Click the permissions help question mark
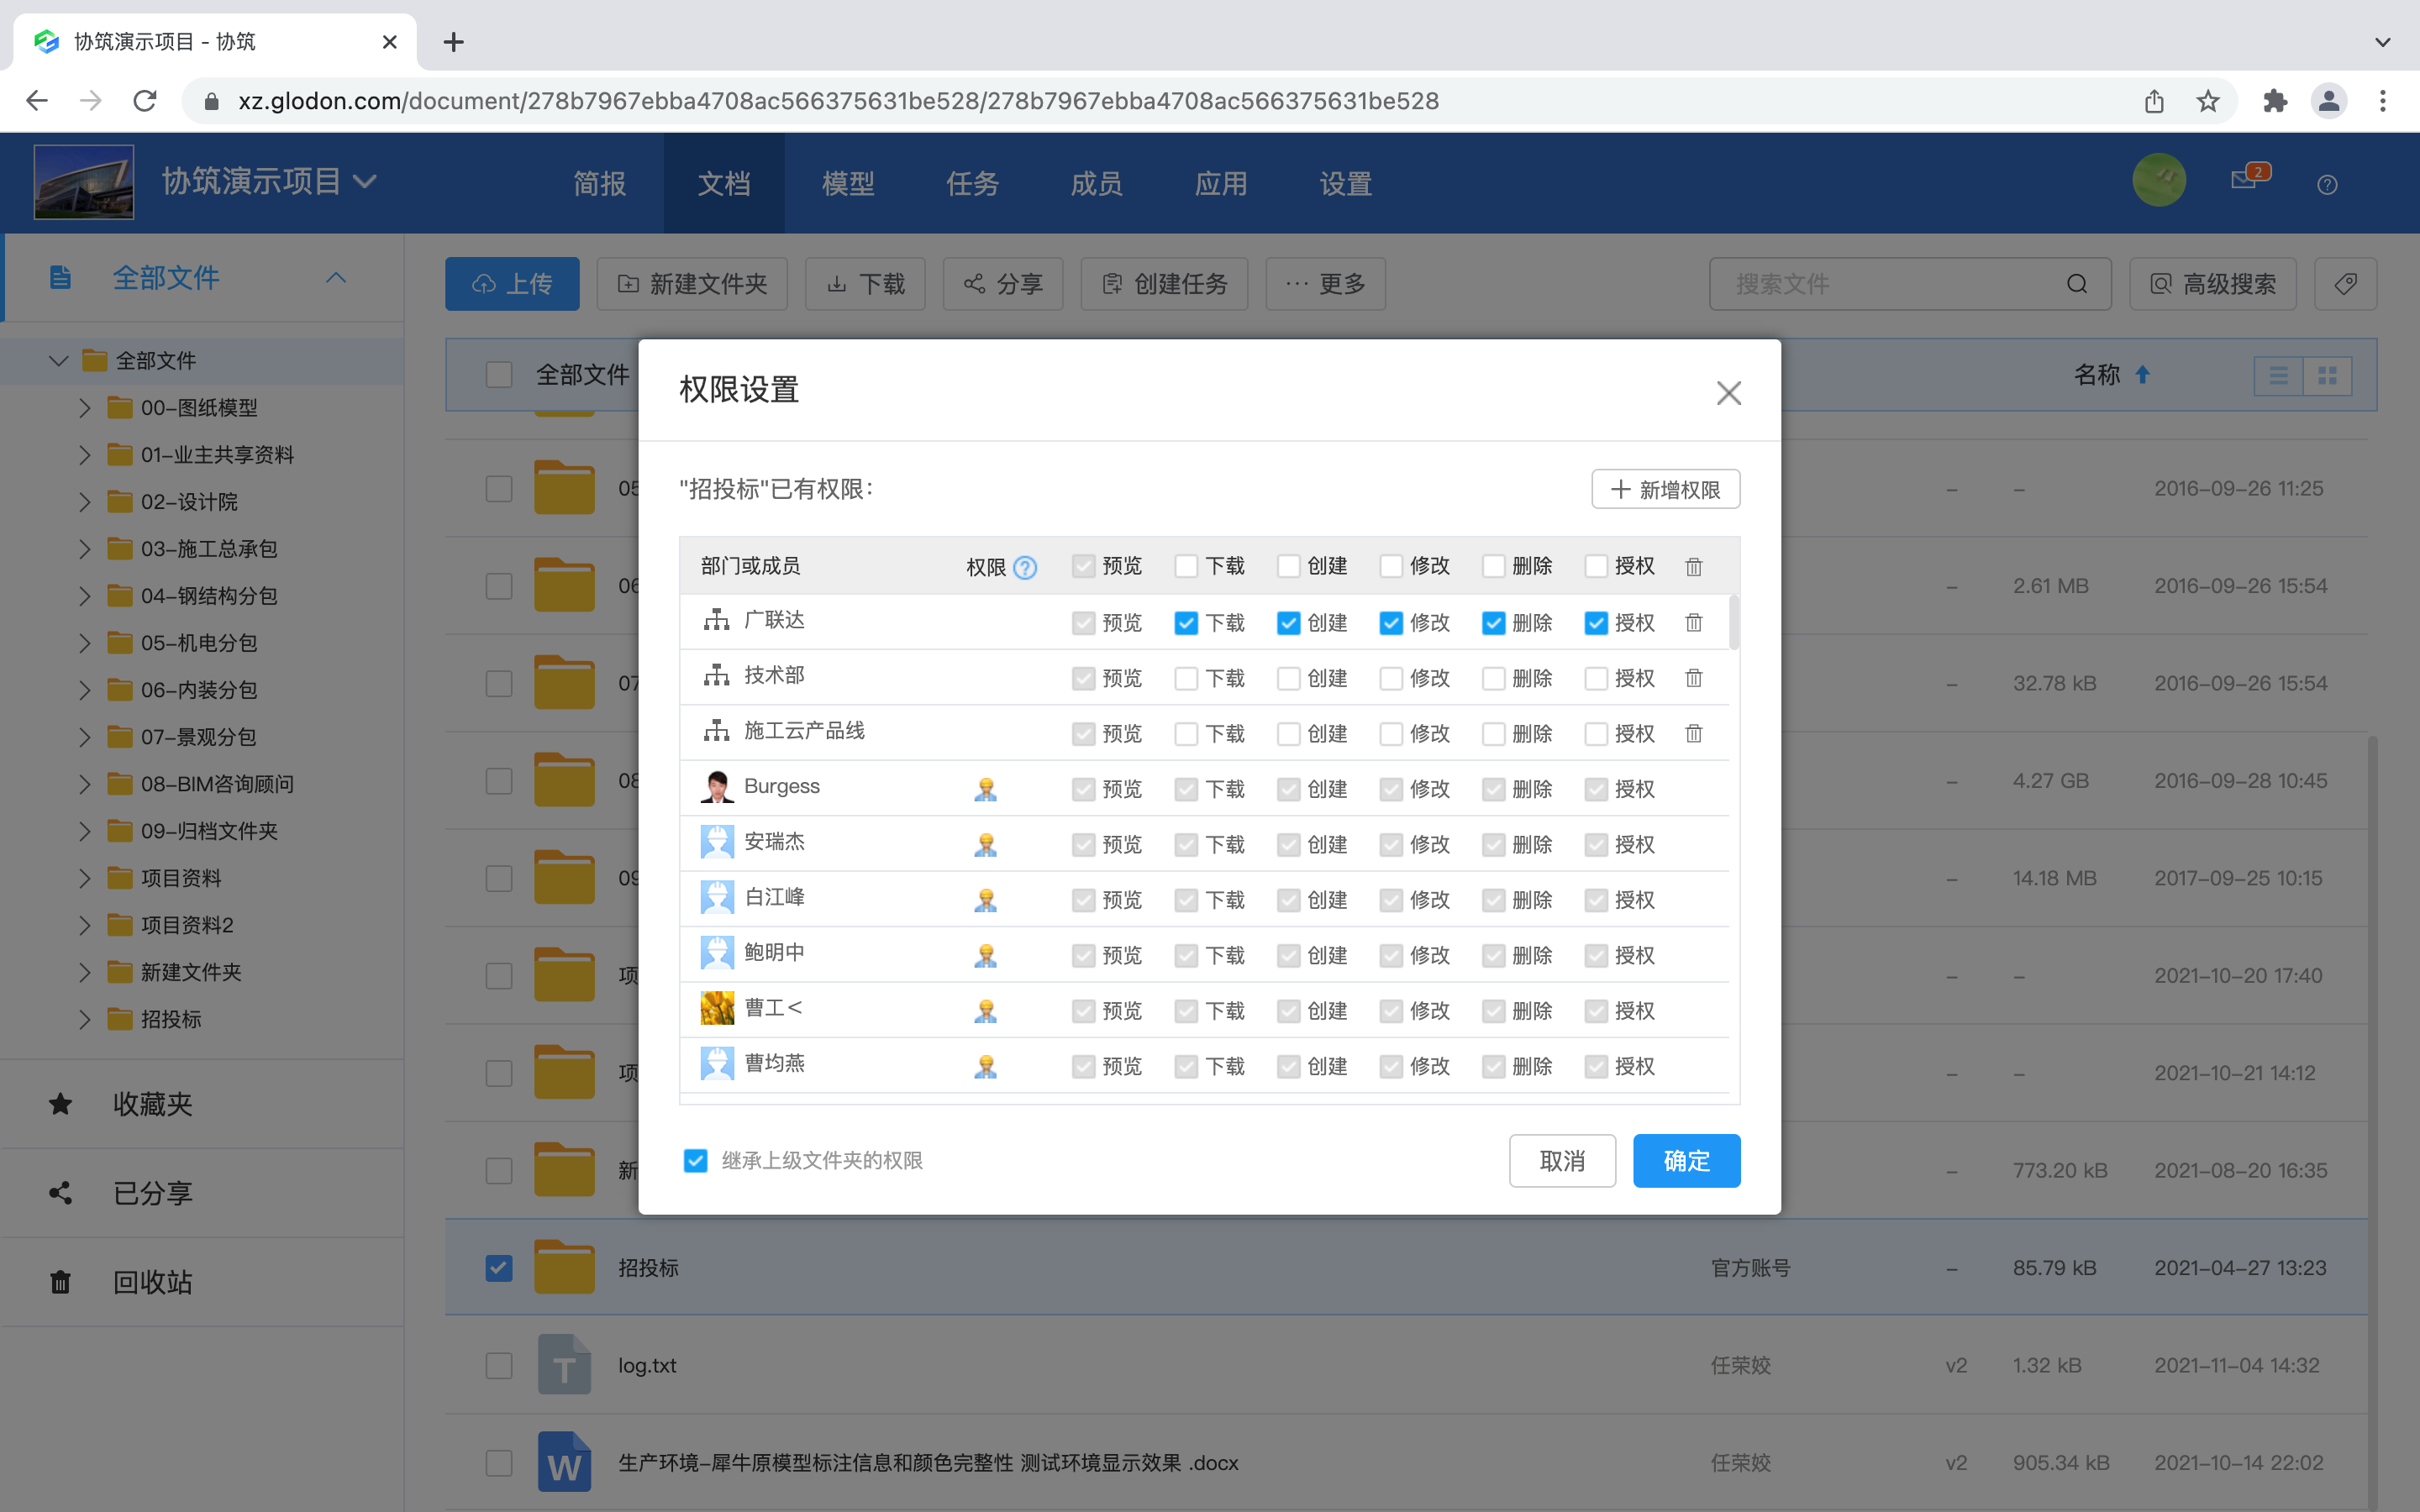 click(x=1025, y=567)
